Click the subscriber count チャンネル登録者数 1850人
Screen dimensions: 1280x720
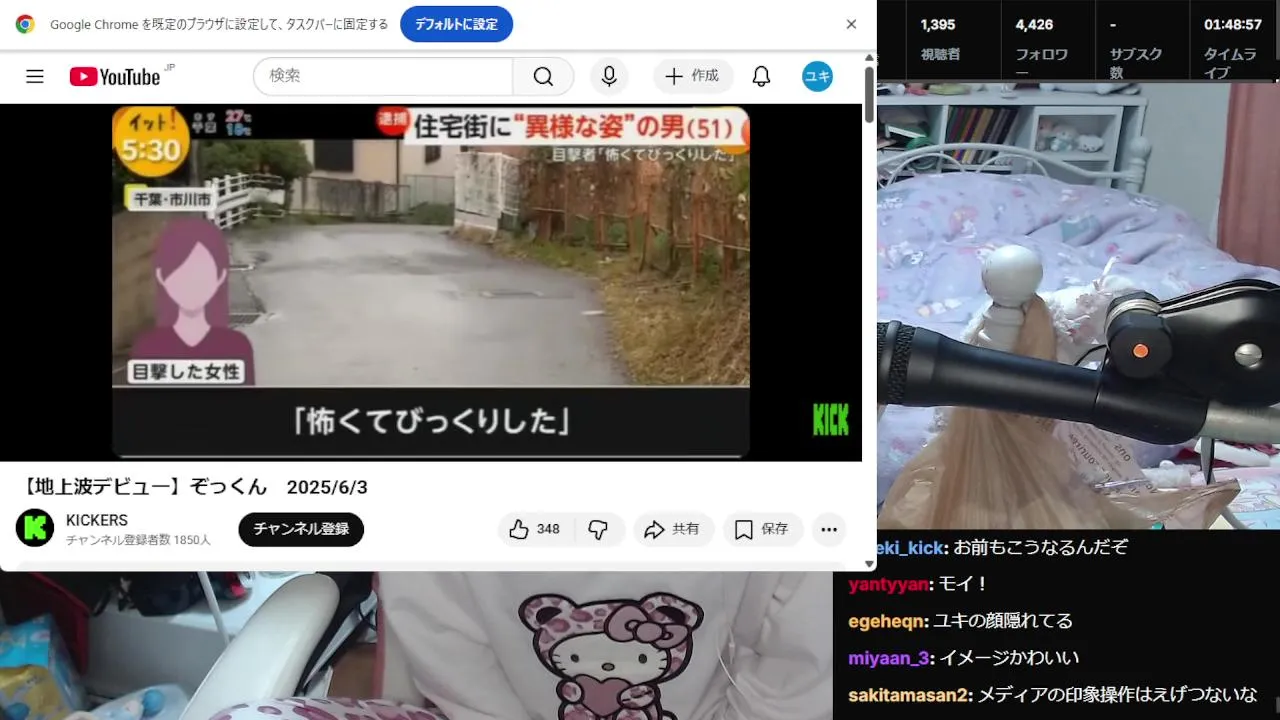coord(138,540)
